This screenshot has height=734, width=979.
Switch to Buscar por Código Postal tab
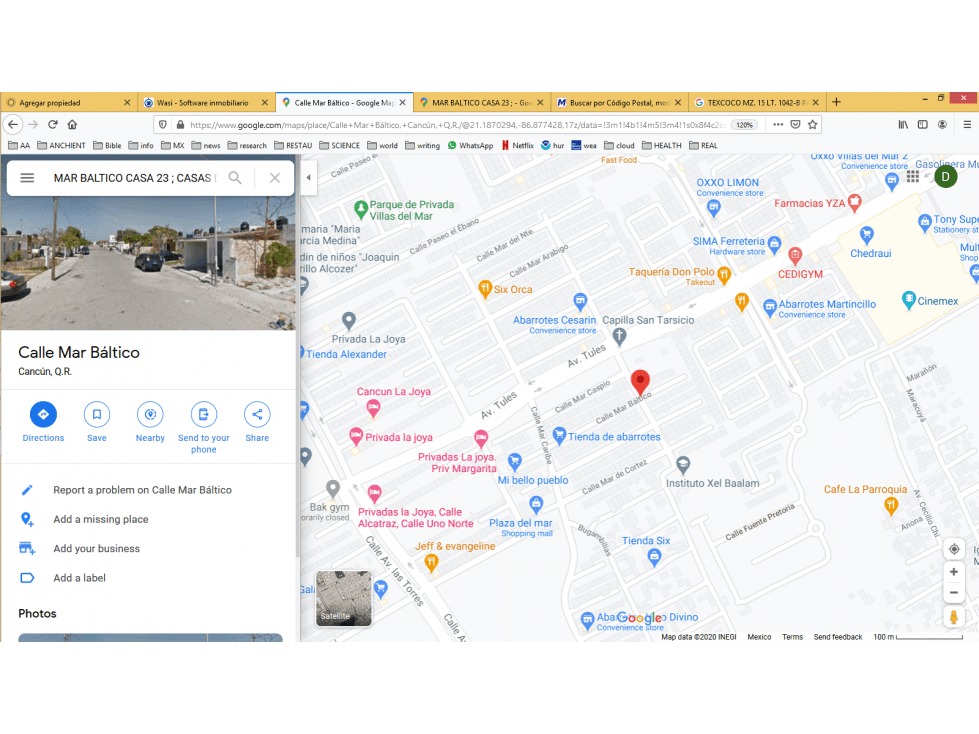coord(619,102)
